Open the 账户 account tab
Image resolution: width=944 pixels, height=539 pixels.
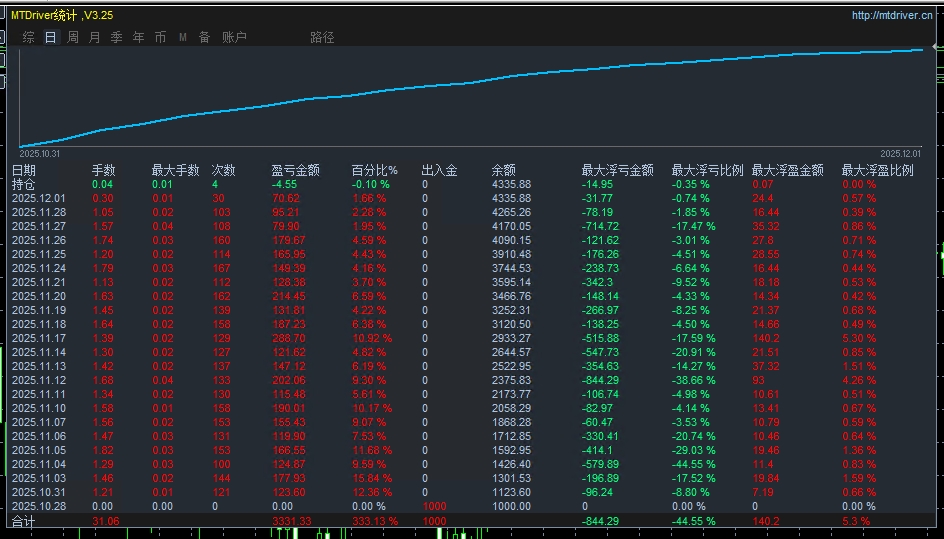coord(234,37)
